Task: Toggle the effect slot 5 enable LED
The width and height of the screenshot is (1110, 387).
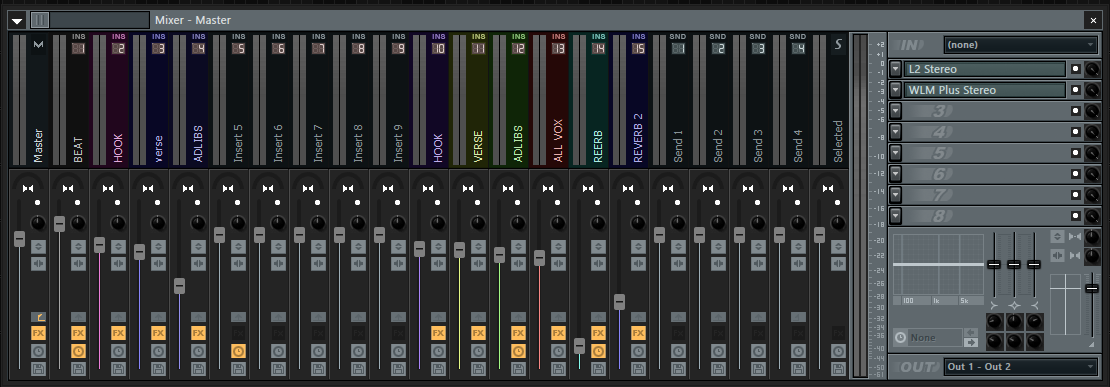Action: [1075, 153]
